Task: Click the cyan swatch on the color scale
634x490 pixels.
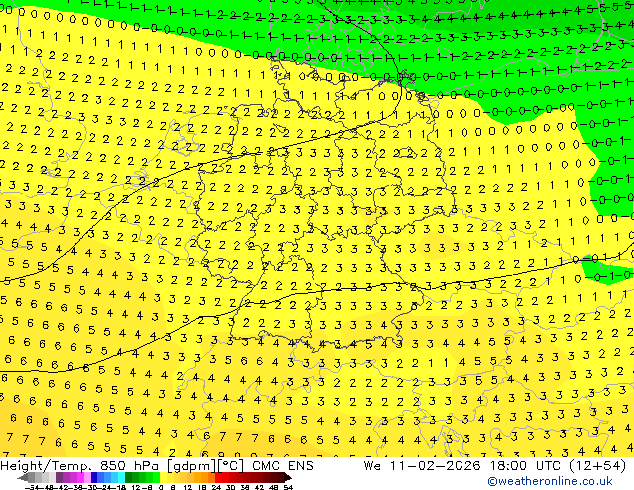Action: click(x=121, y=478)
